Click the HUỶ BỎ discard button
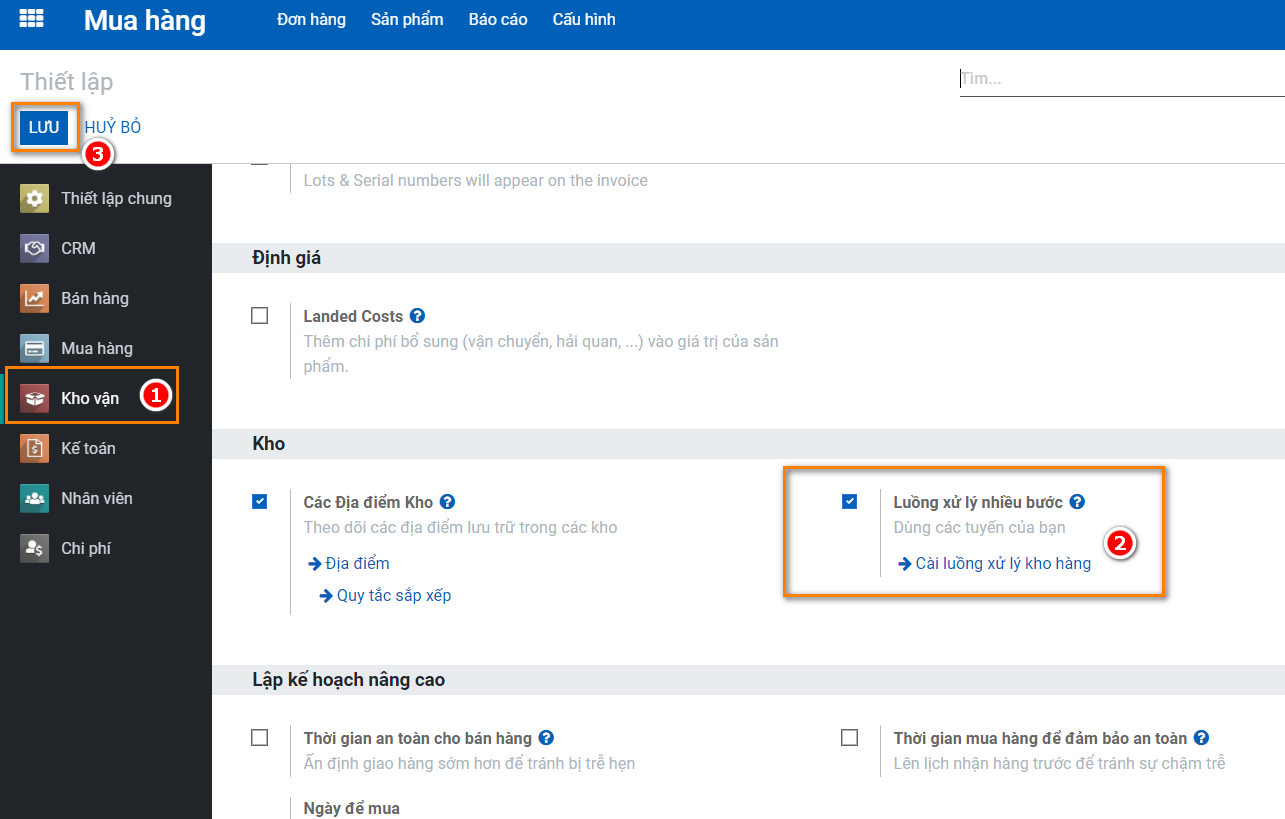1285x819 pixels. [x=113, y=127]
